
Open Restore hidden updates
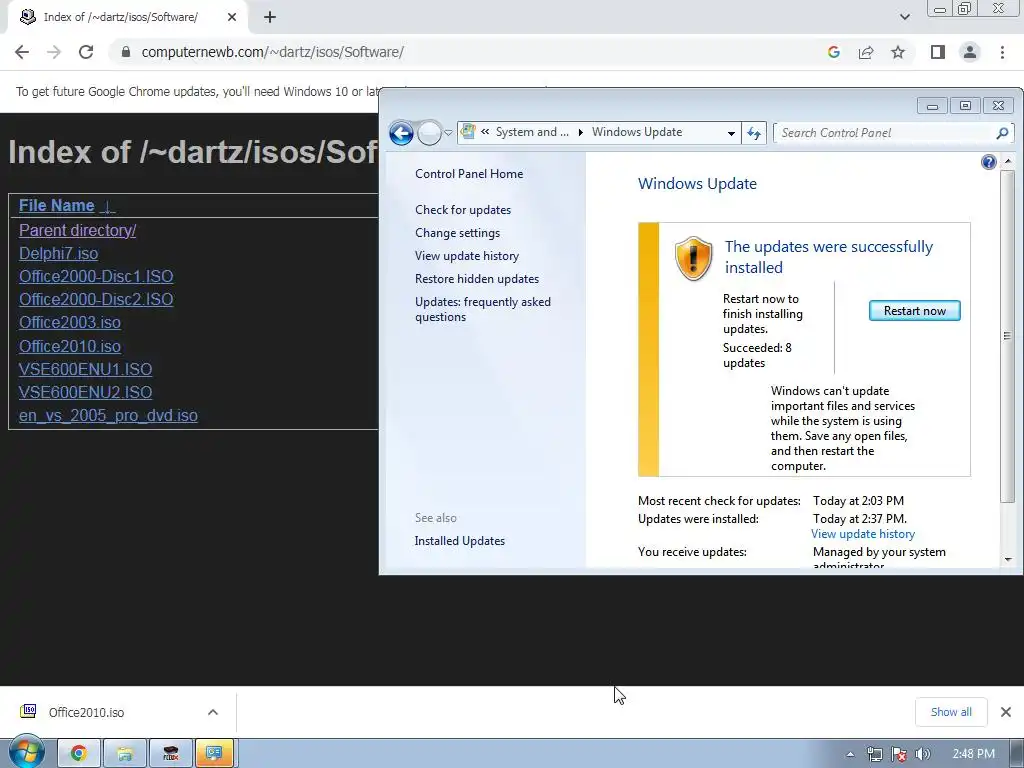(477, 279)
